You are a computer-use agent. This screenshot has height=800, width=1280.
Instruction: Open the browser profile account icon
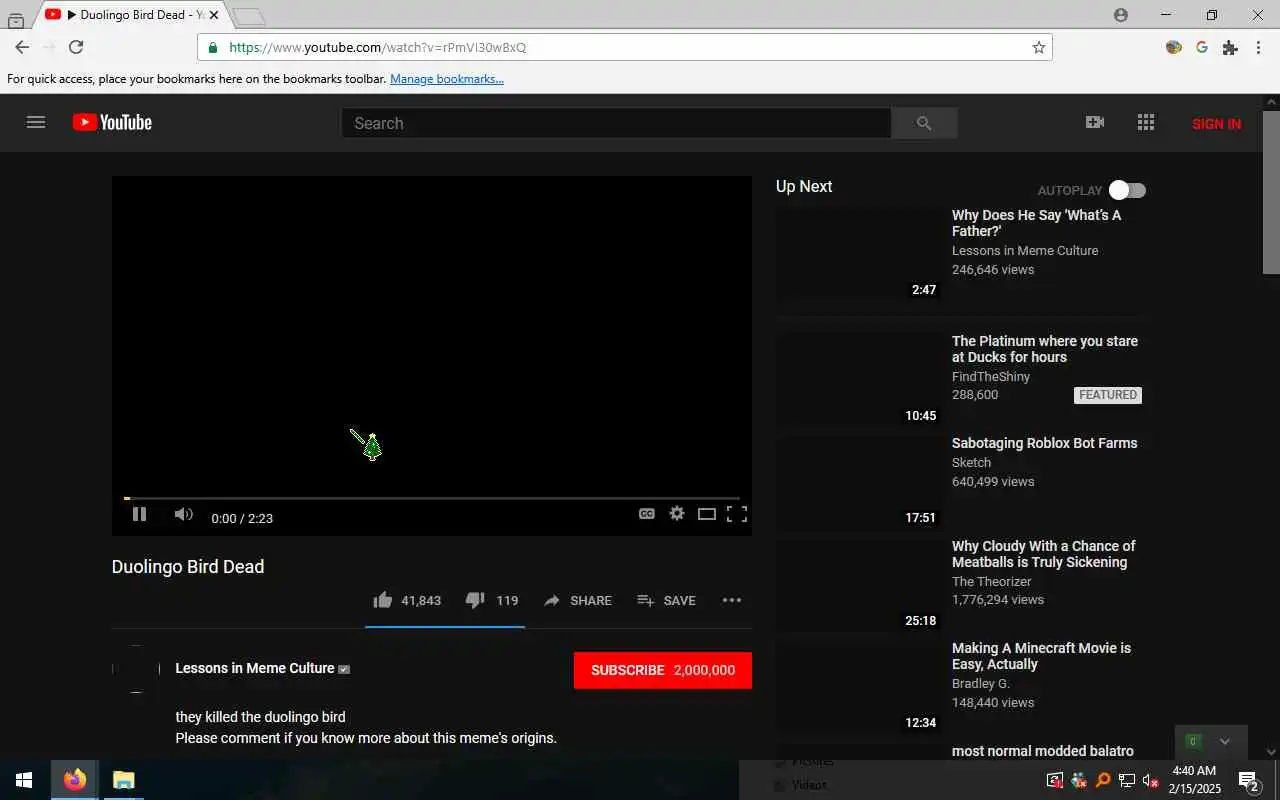point(1120,15)
